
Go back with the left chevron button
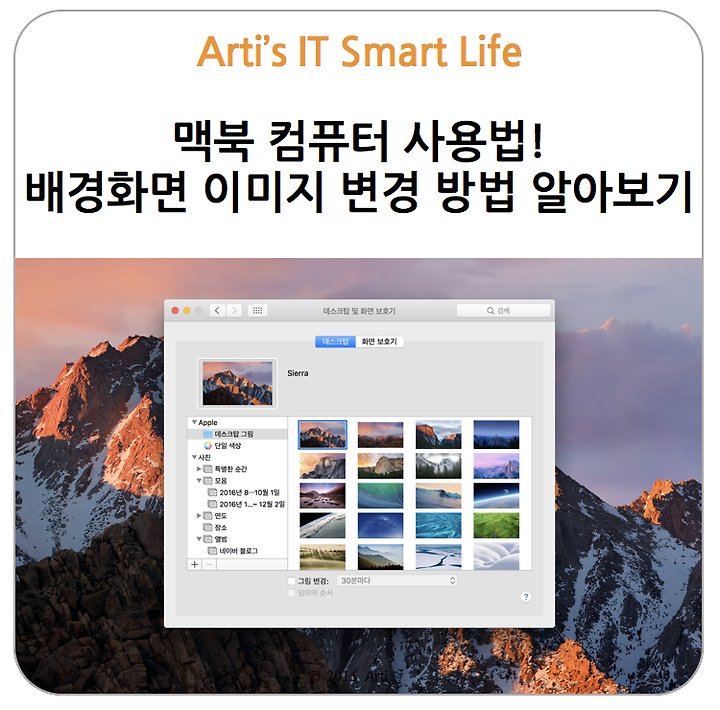pyautogui.click(x=218, y=311)
